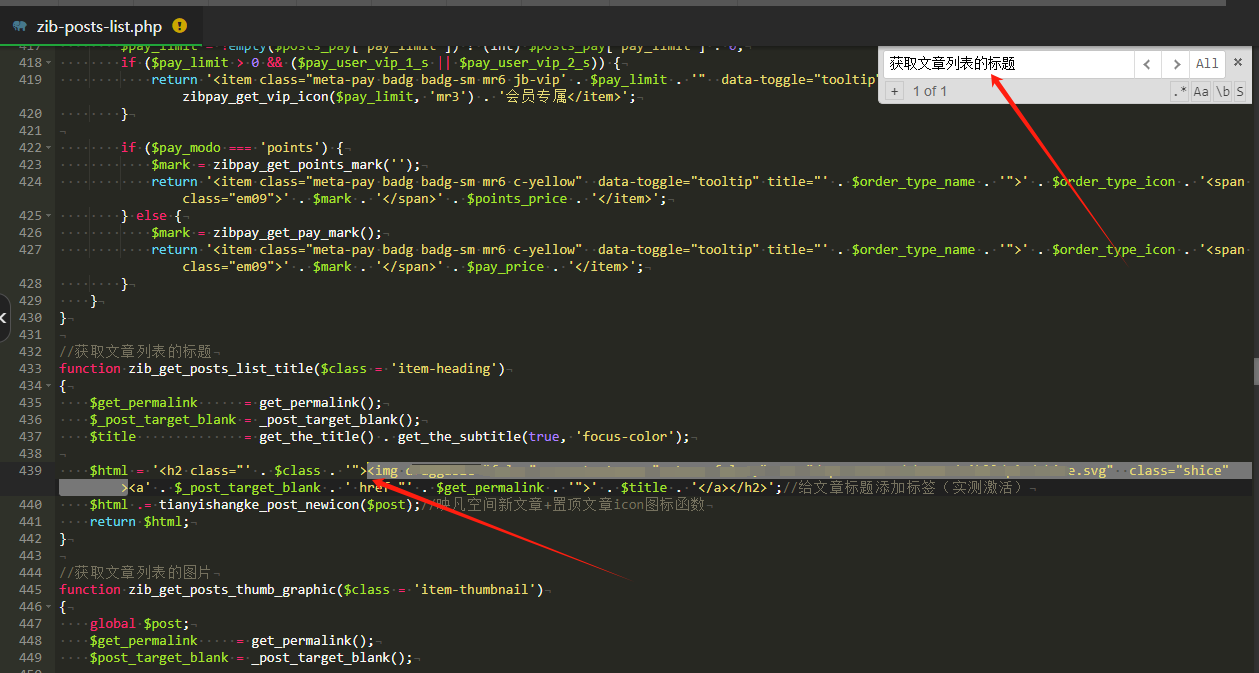Collapse the code fold at line 446
Viewport: 1259px width, 673px height.
pos(50,607)
